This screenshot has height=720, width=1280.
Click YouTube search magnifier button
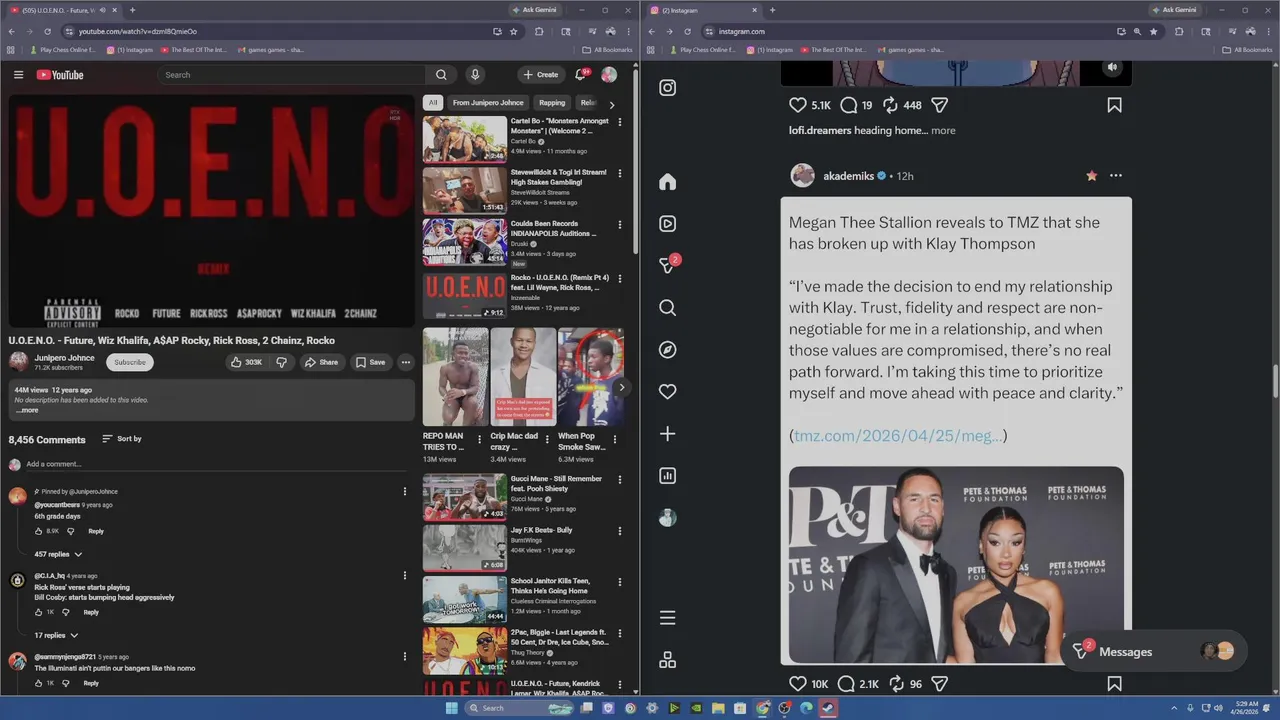point(441,75)
